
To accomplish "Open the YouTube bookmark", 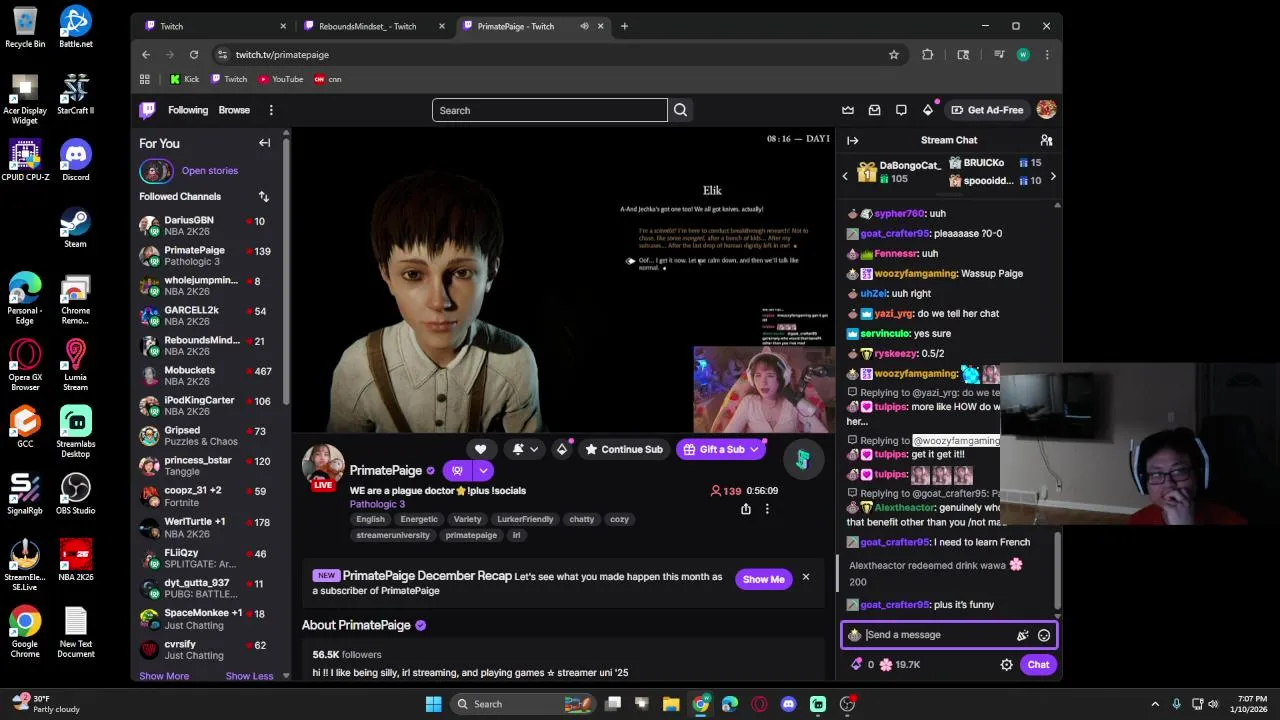I will pyautogui.click(x=280, y=79).
